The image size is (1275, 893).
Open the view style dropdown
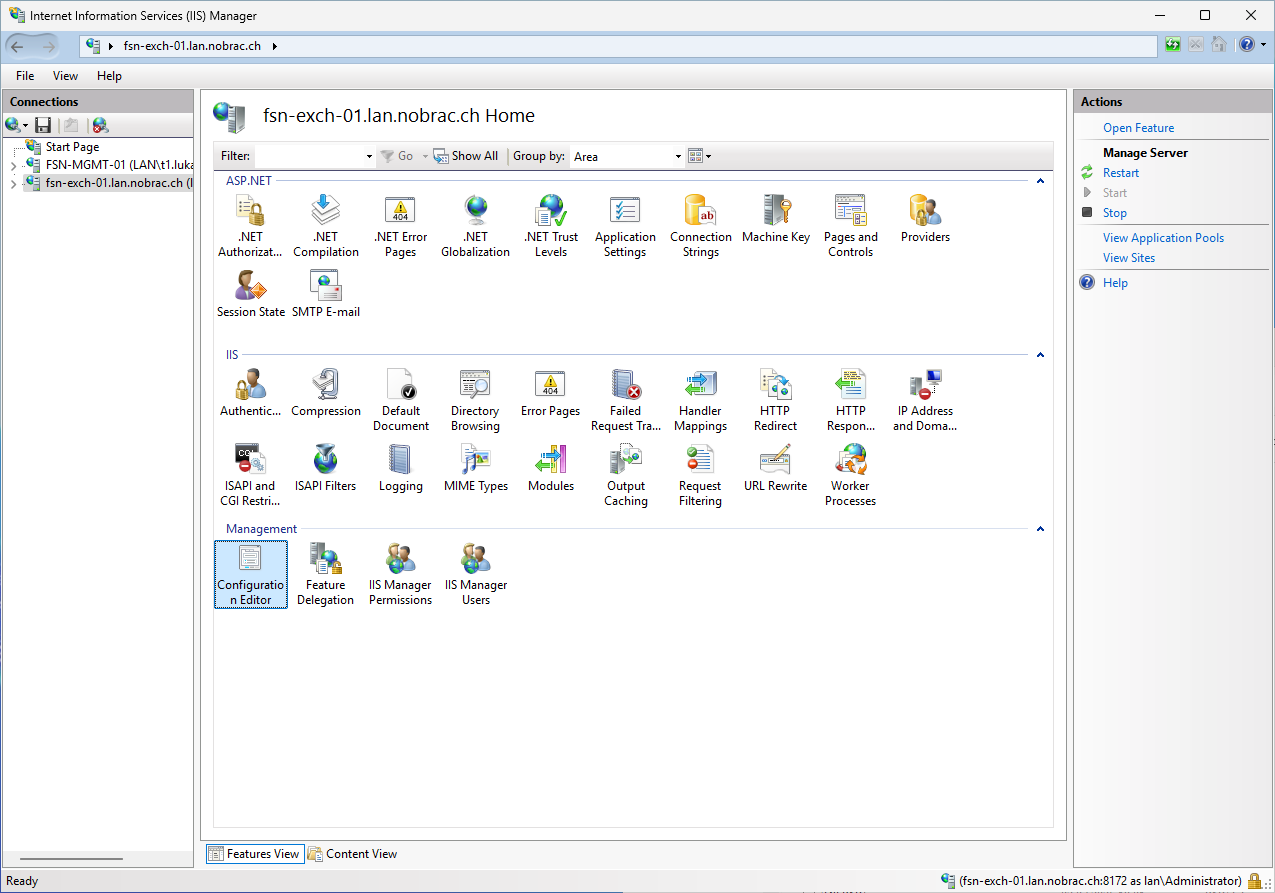[x=699, y=156]
